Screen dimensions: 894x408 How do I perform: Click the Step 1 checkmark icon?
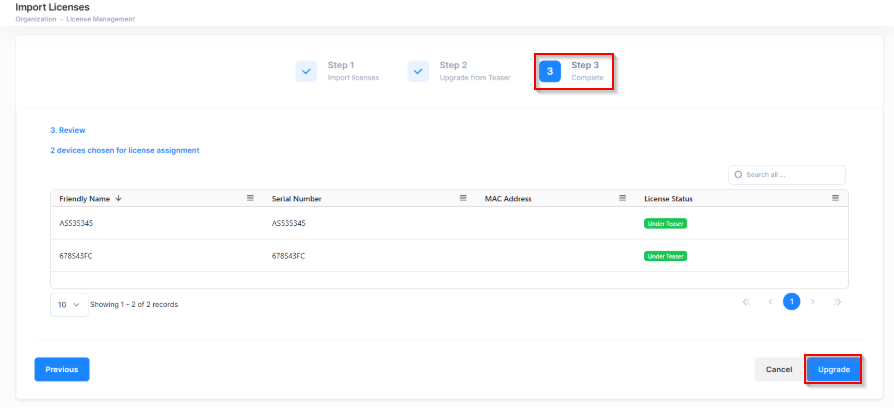point(306,71)
